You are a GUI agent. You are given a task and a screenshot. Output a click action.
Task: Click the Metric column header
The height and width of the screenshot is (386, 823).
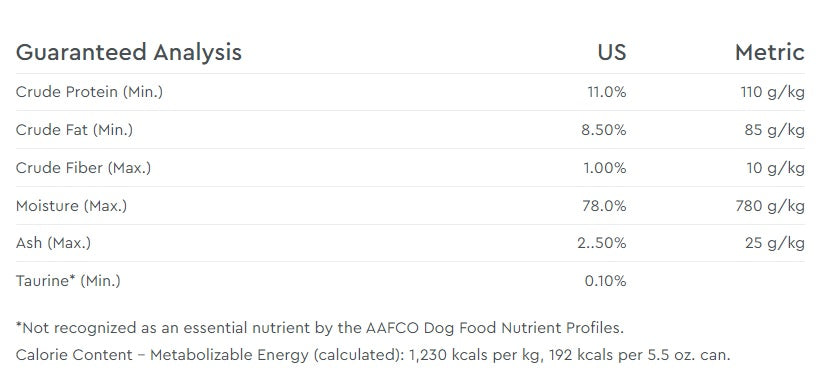pos(769,52)
